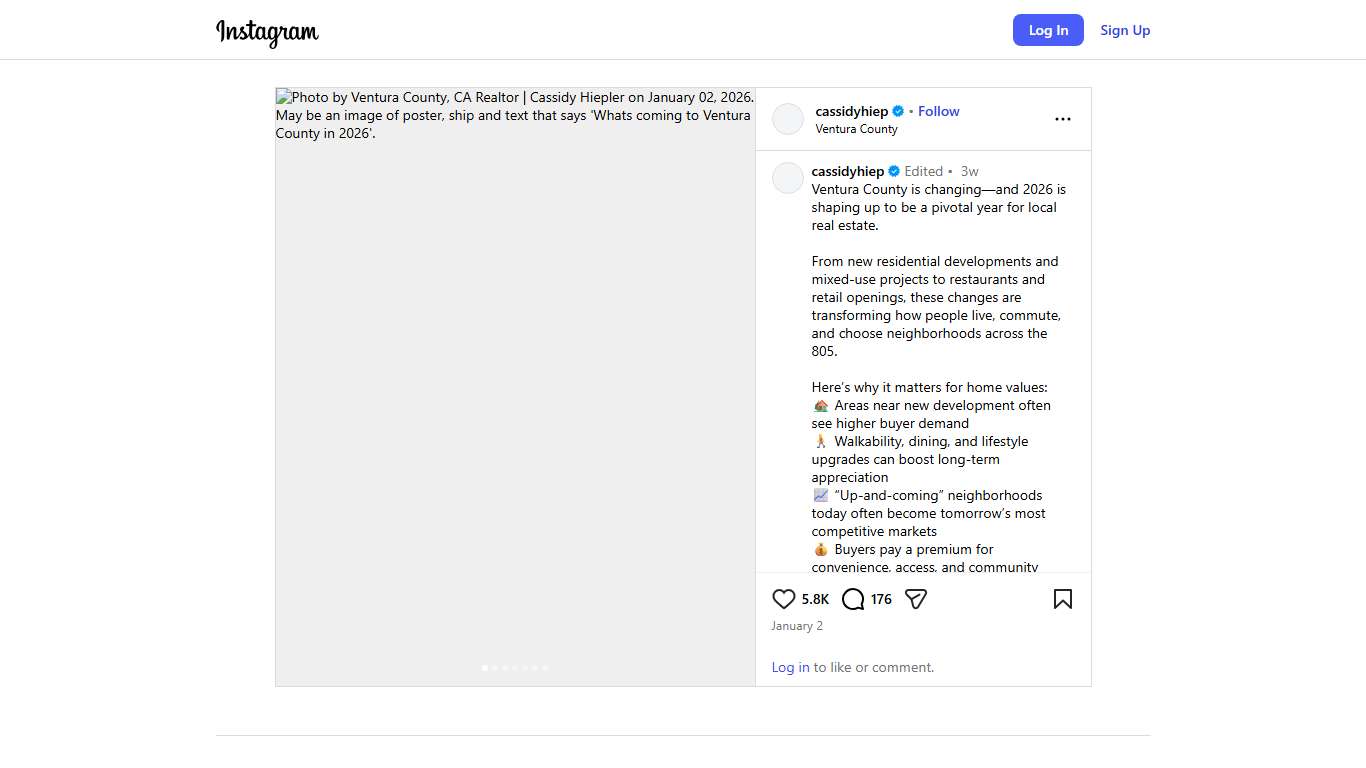Save post with bookmark icon
The height and width of the screenshot is (768, 1366).
tap(1062, 599)
